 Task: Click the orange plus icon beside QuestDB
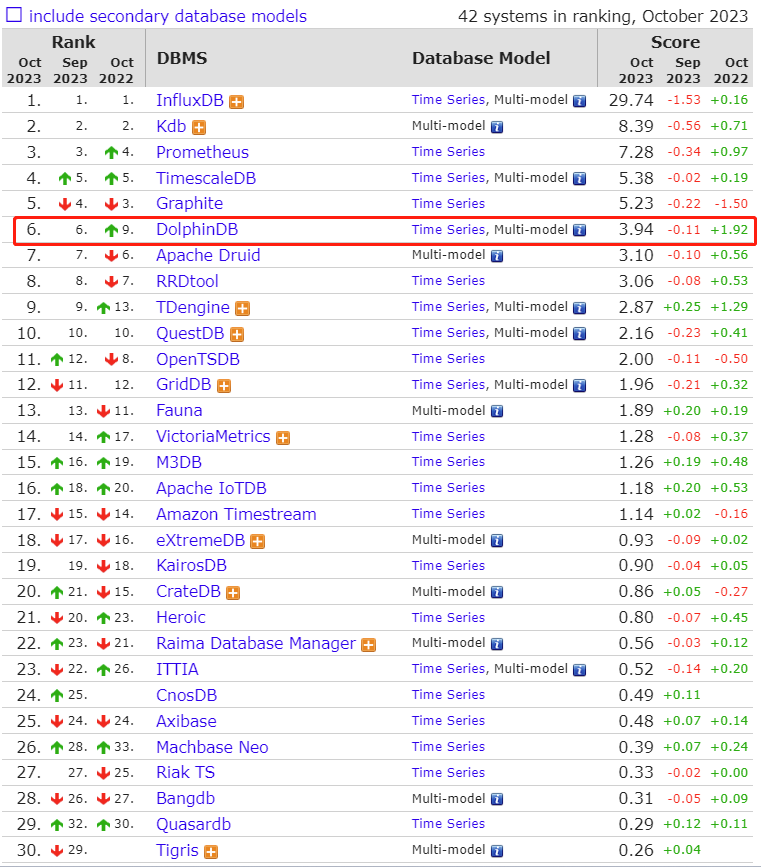click(x=237, y=335)
